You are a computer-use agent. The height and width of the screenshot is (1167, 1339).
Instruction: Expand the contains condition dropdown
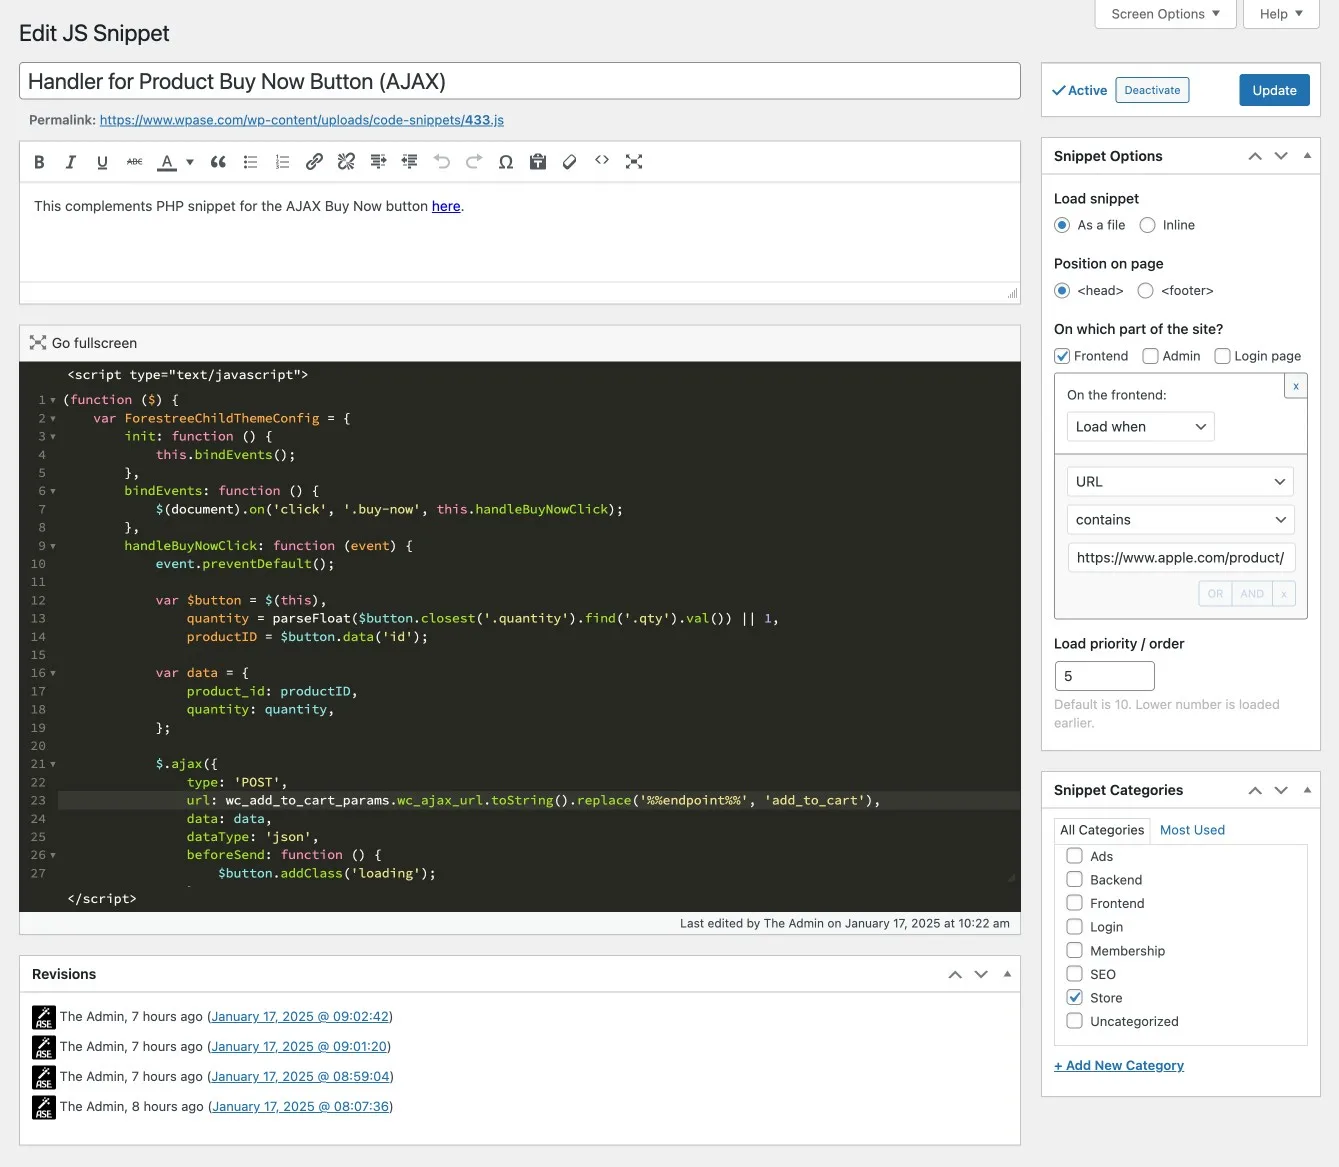[x=1180, y=520]
